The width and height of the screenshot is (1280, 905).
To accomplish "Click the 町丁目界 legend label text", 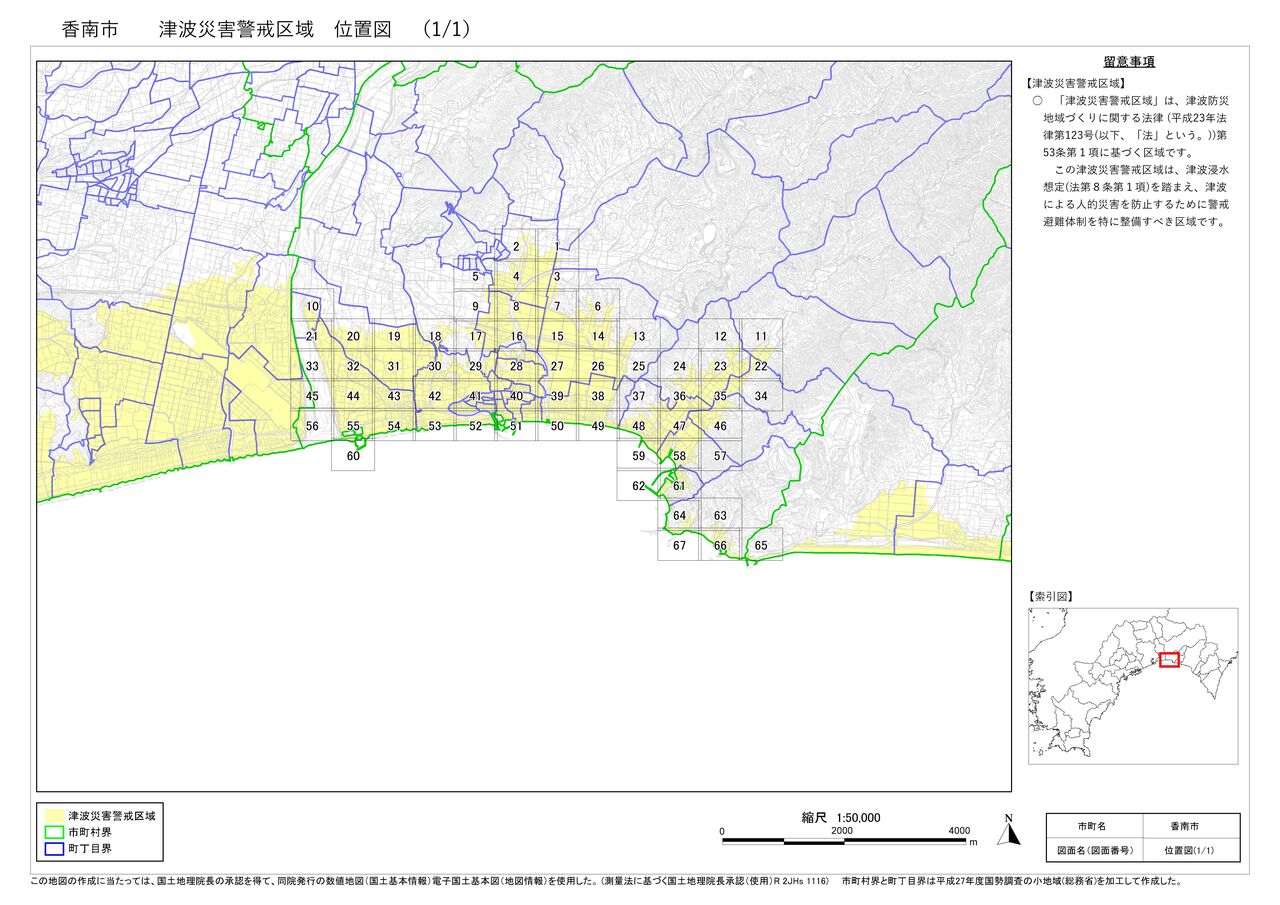I will [90, 849].
